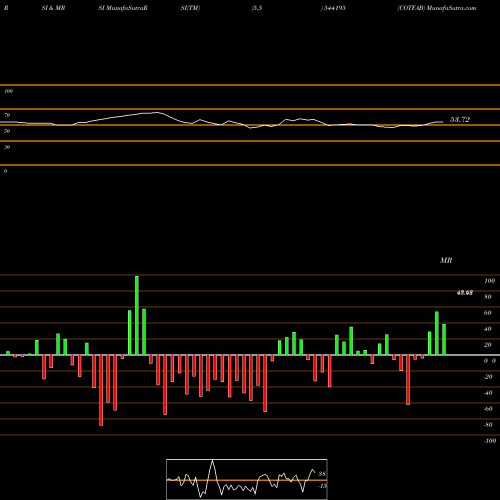Click the RSI axis label 30
500x500 pixels.
click(7, 147)
